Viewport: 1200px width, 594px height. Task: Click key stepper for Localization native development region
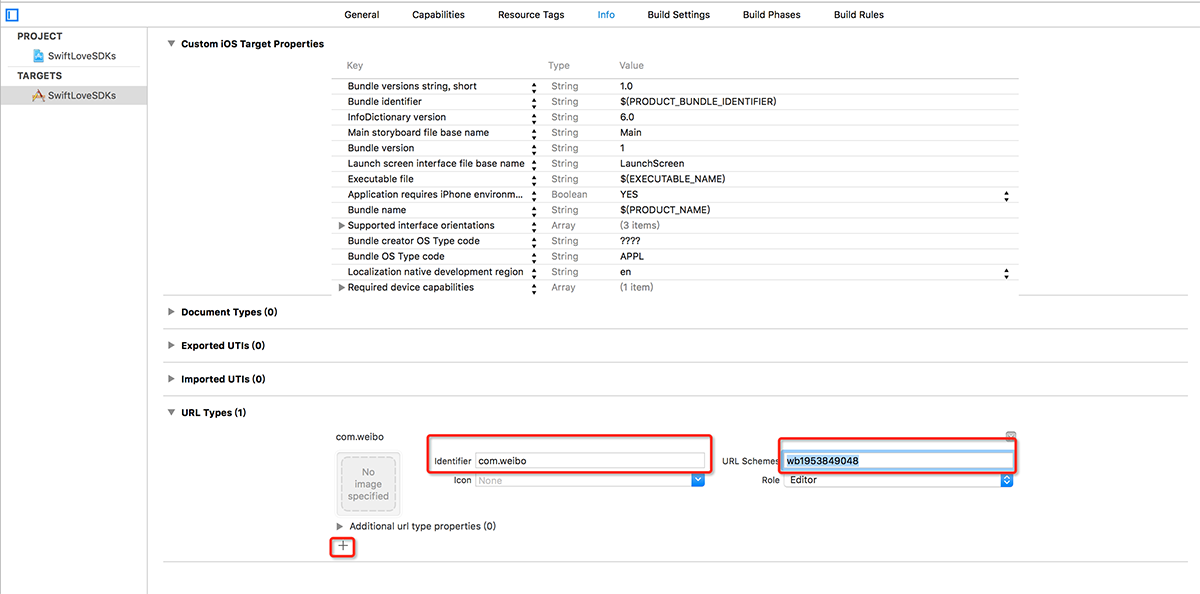click(x=534, y=272)
